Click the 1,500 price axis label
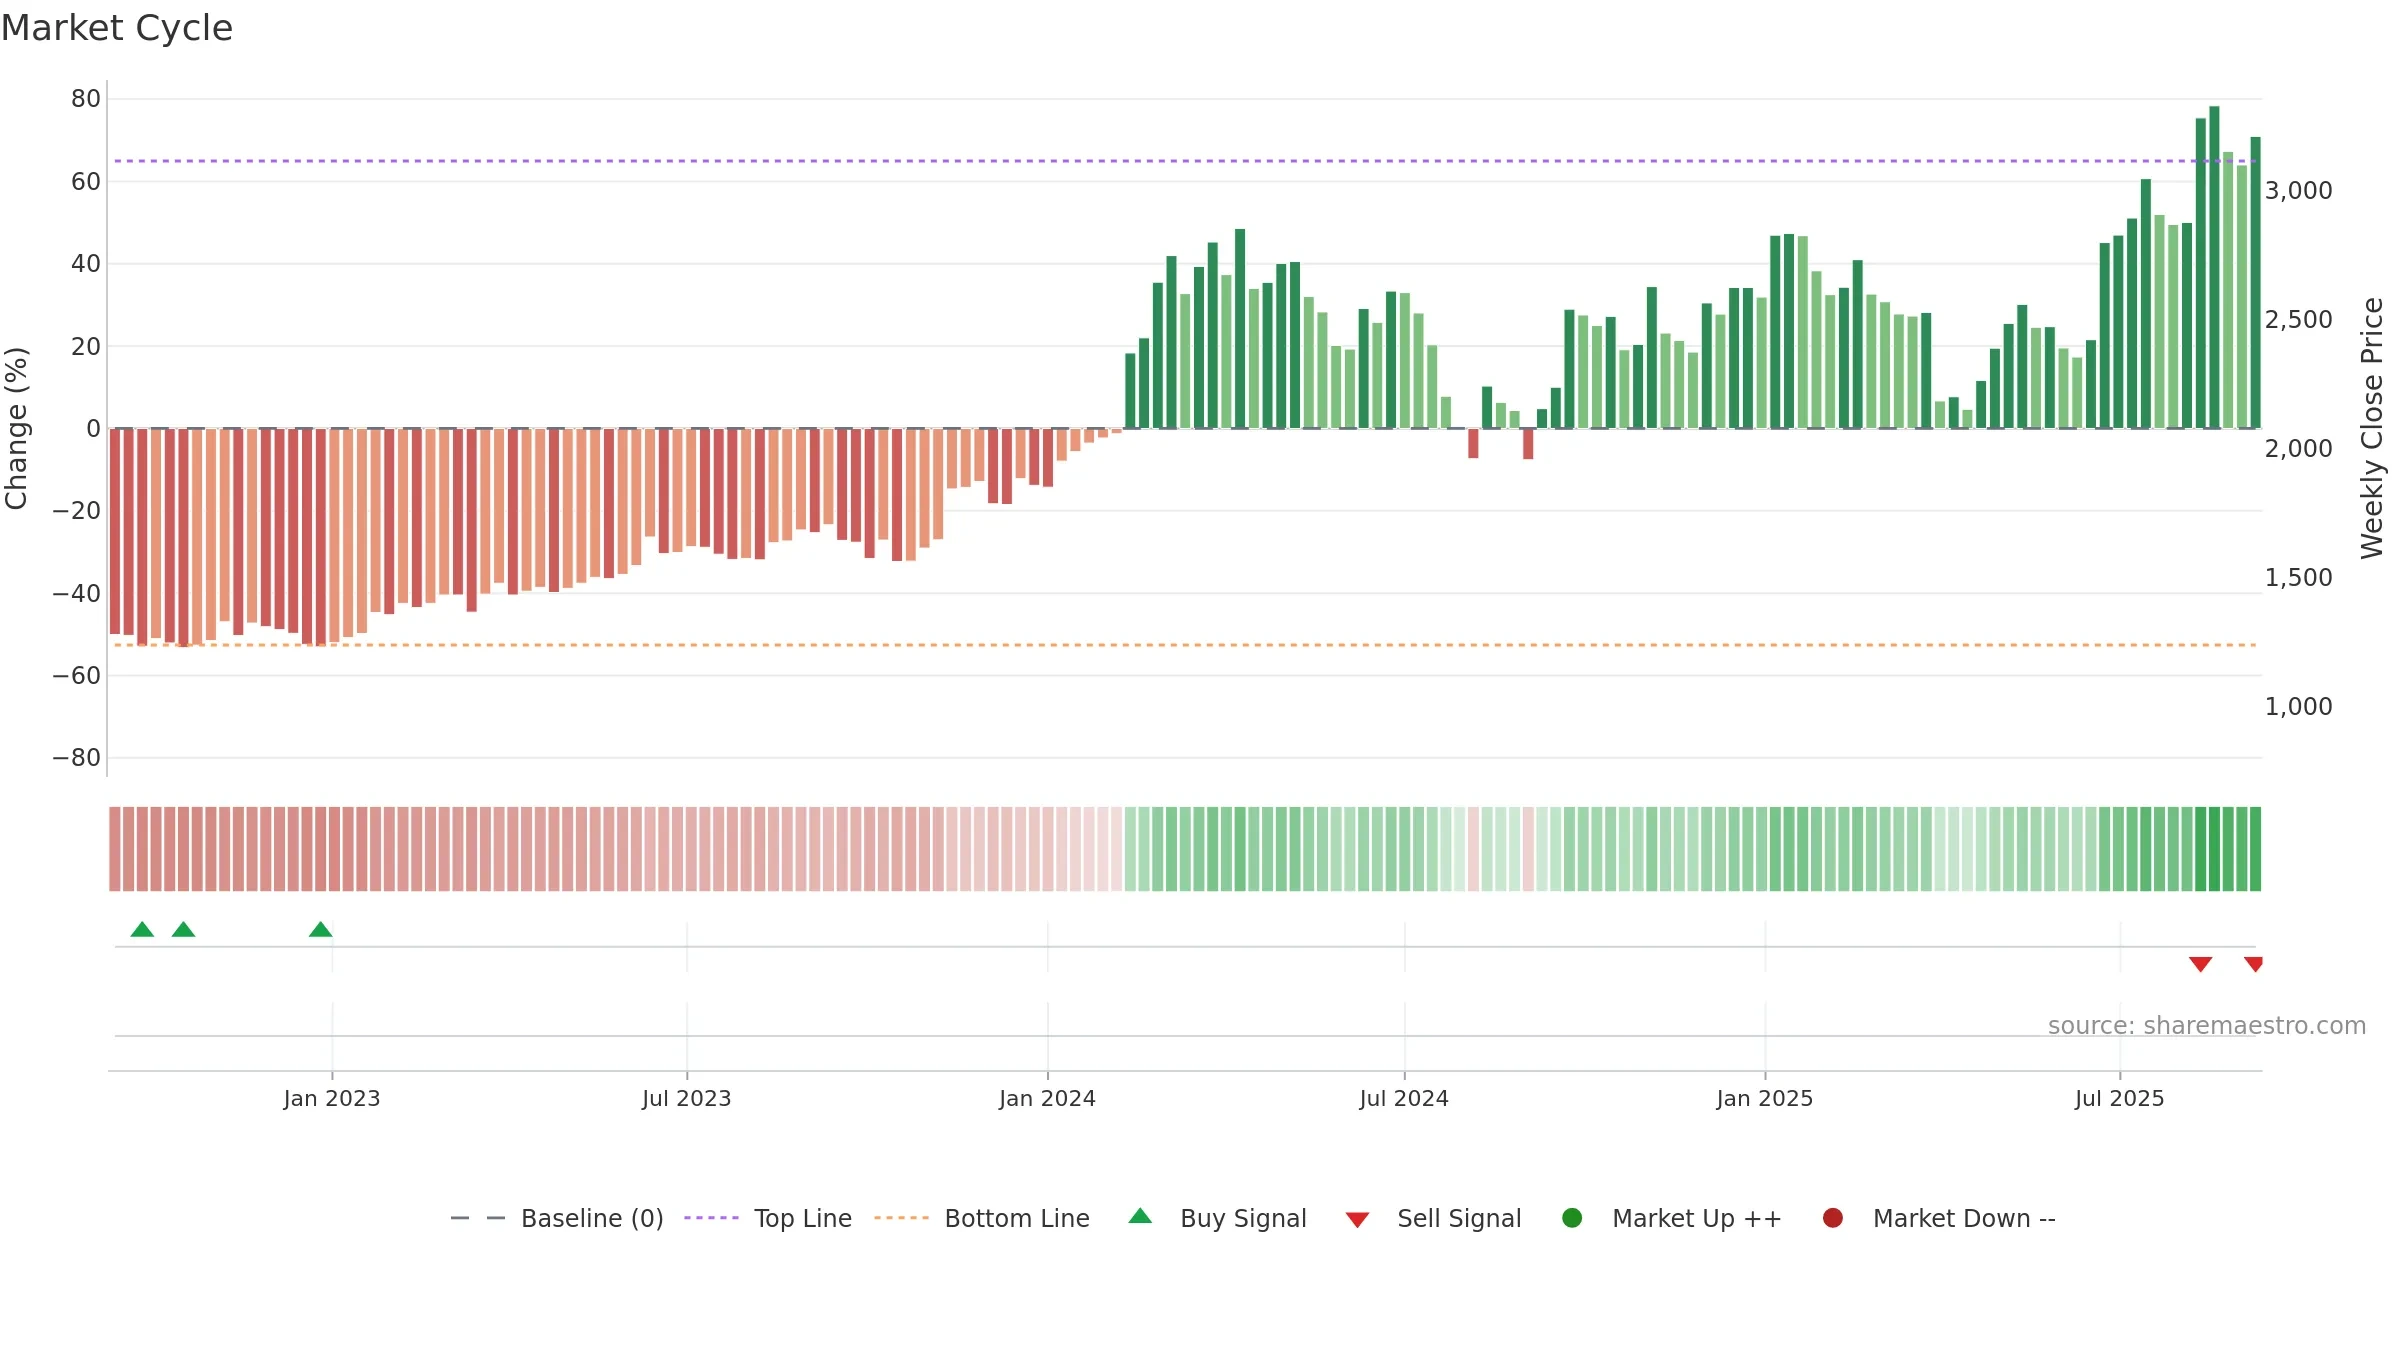Viewport: 2400px width, 1350px height. pos(2298,577)
